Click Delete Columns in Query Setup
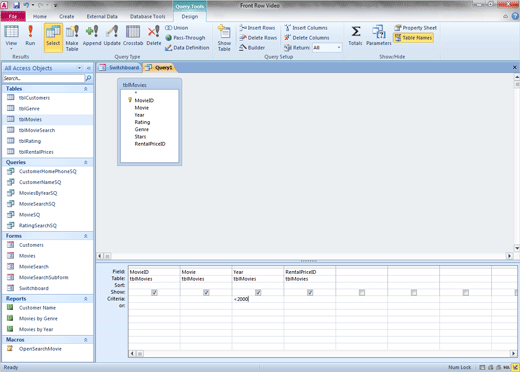Screen dimensions: 520x372 tap(307, 38)
